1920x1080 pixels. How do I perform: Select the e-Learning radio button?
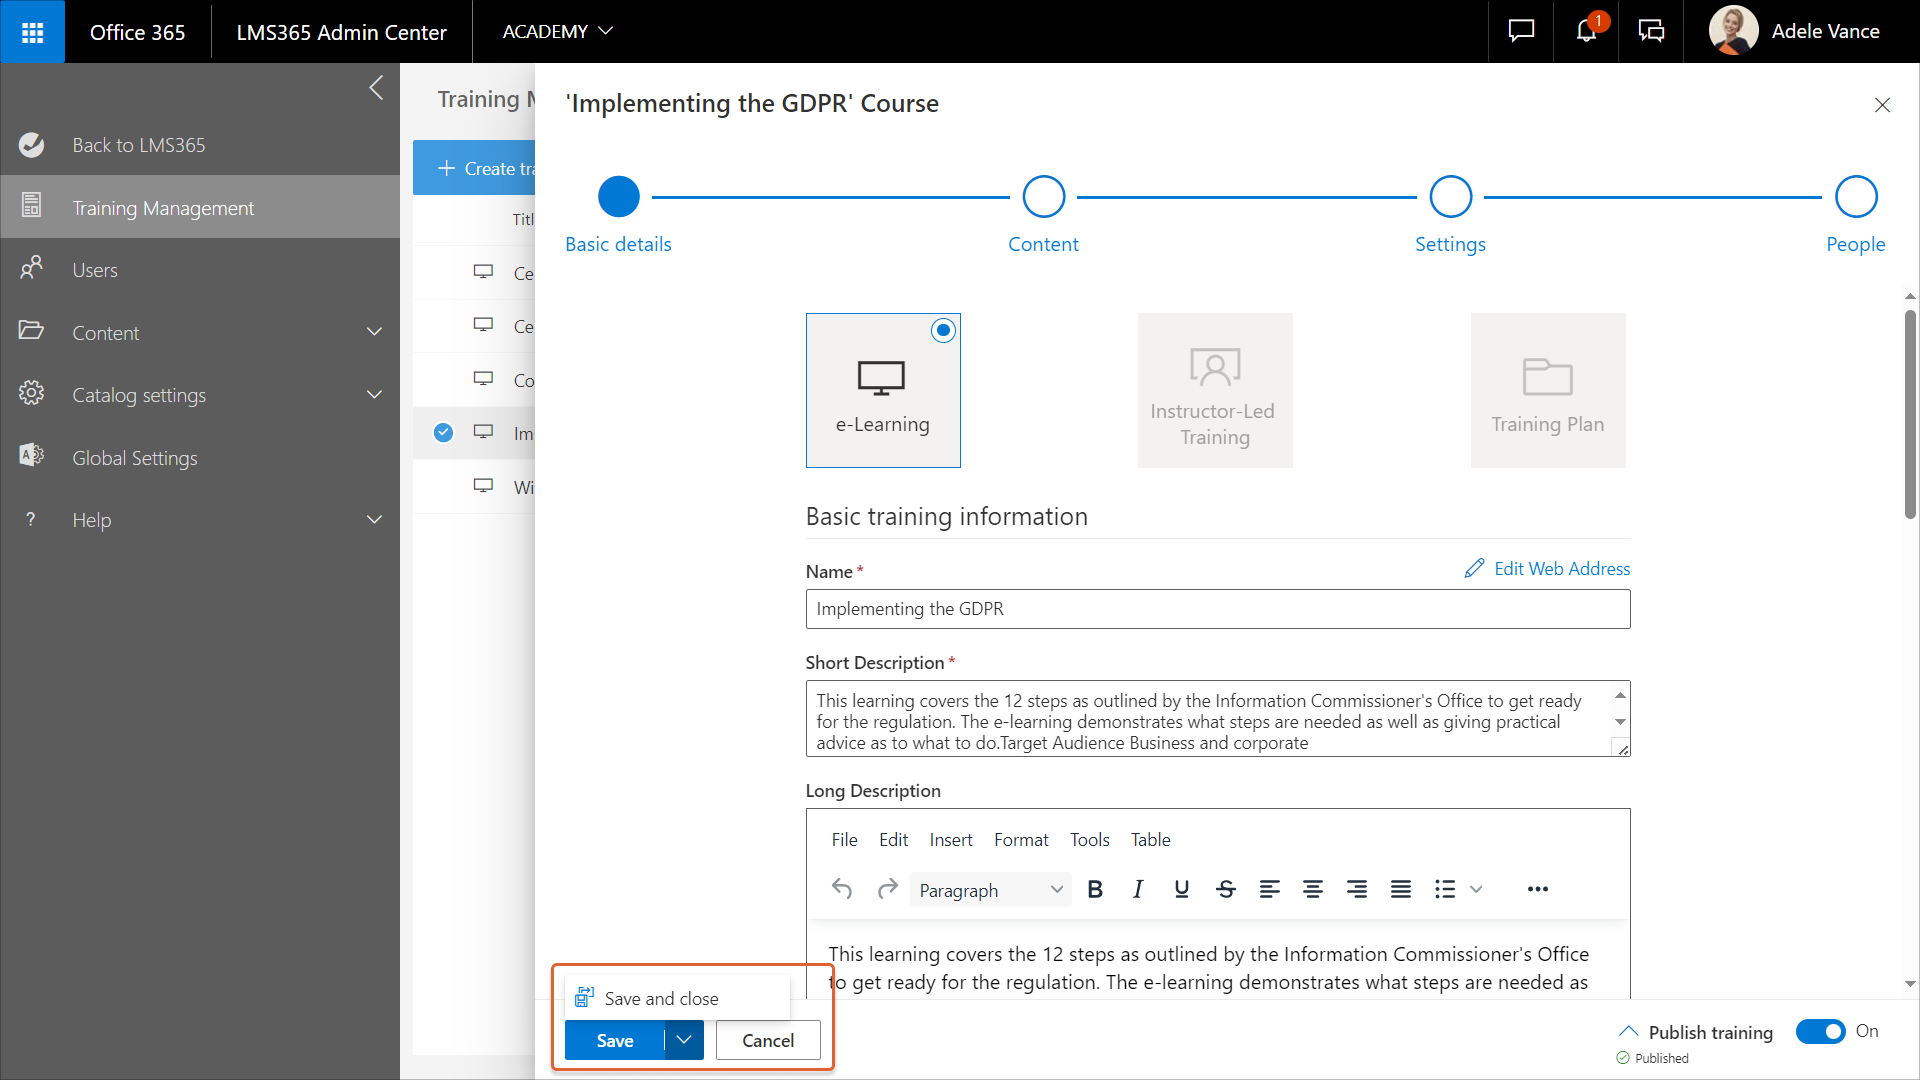tap(943, 330)
